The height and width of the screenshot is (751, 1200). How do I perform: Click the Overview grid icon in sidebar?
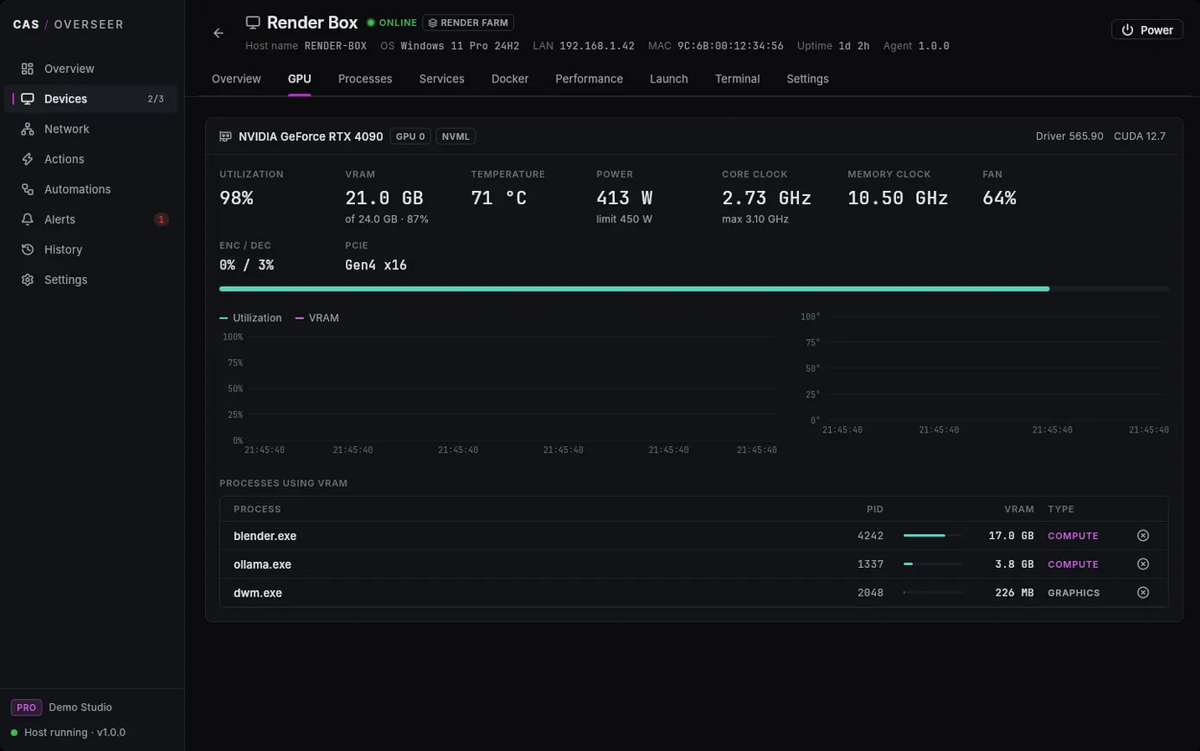(x=27, y=69)
